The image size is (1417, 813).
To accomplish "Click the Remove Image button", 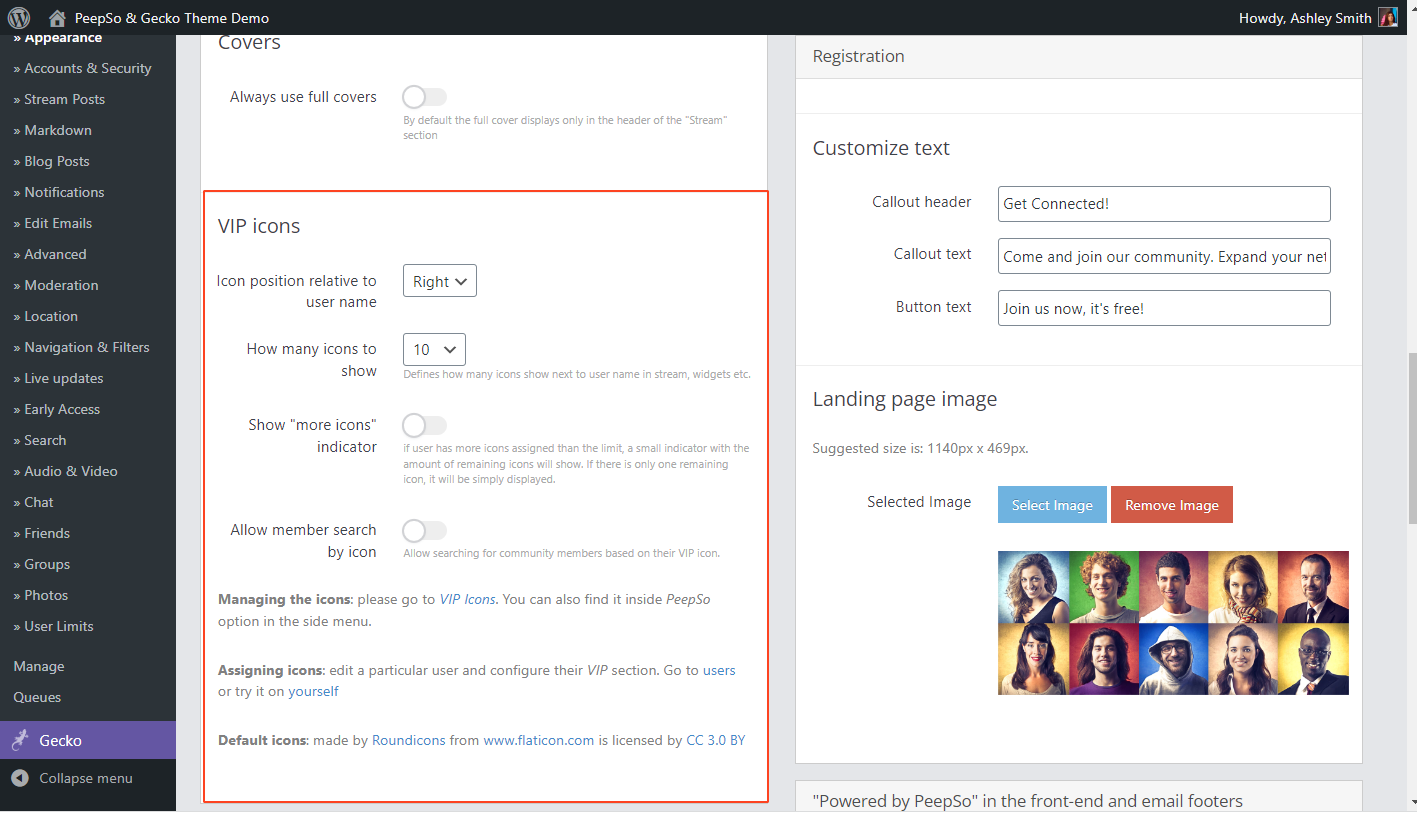I will click(1172, 505).
